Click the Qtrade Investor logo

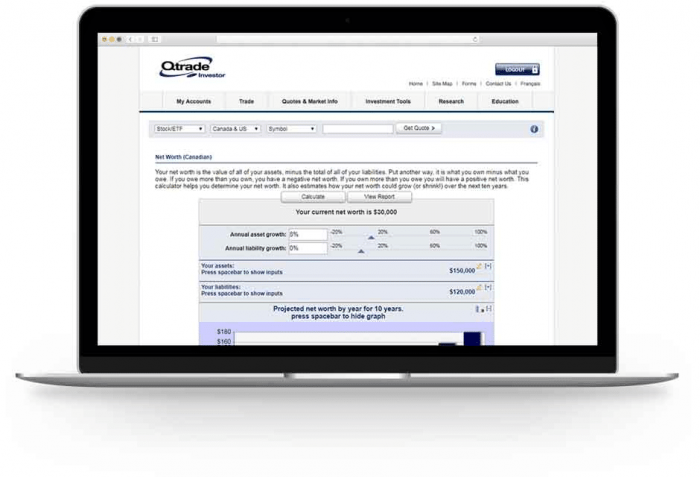192,67
